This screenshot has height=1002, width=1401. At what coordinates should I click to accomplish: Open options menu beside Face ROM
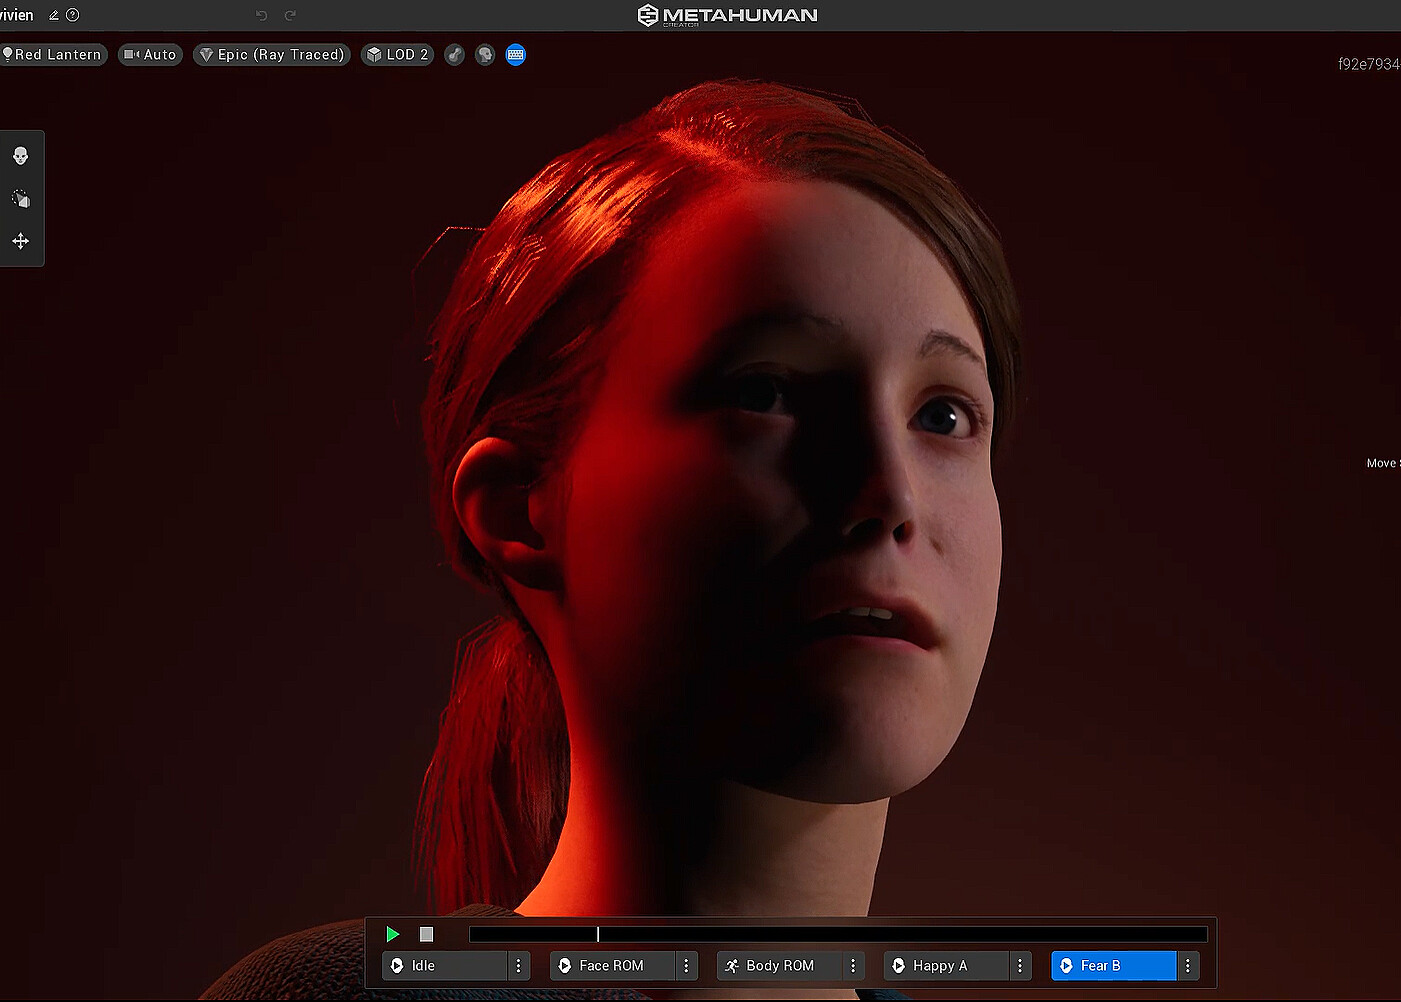(x=686, y=966)
